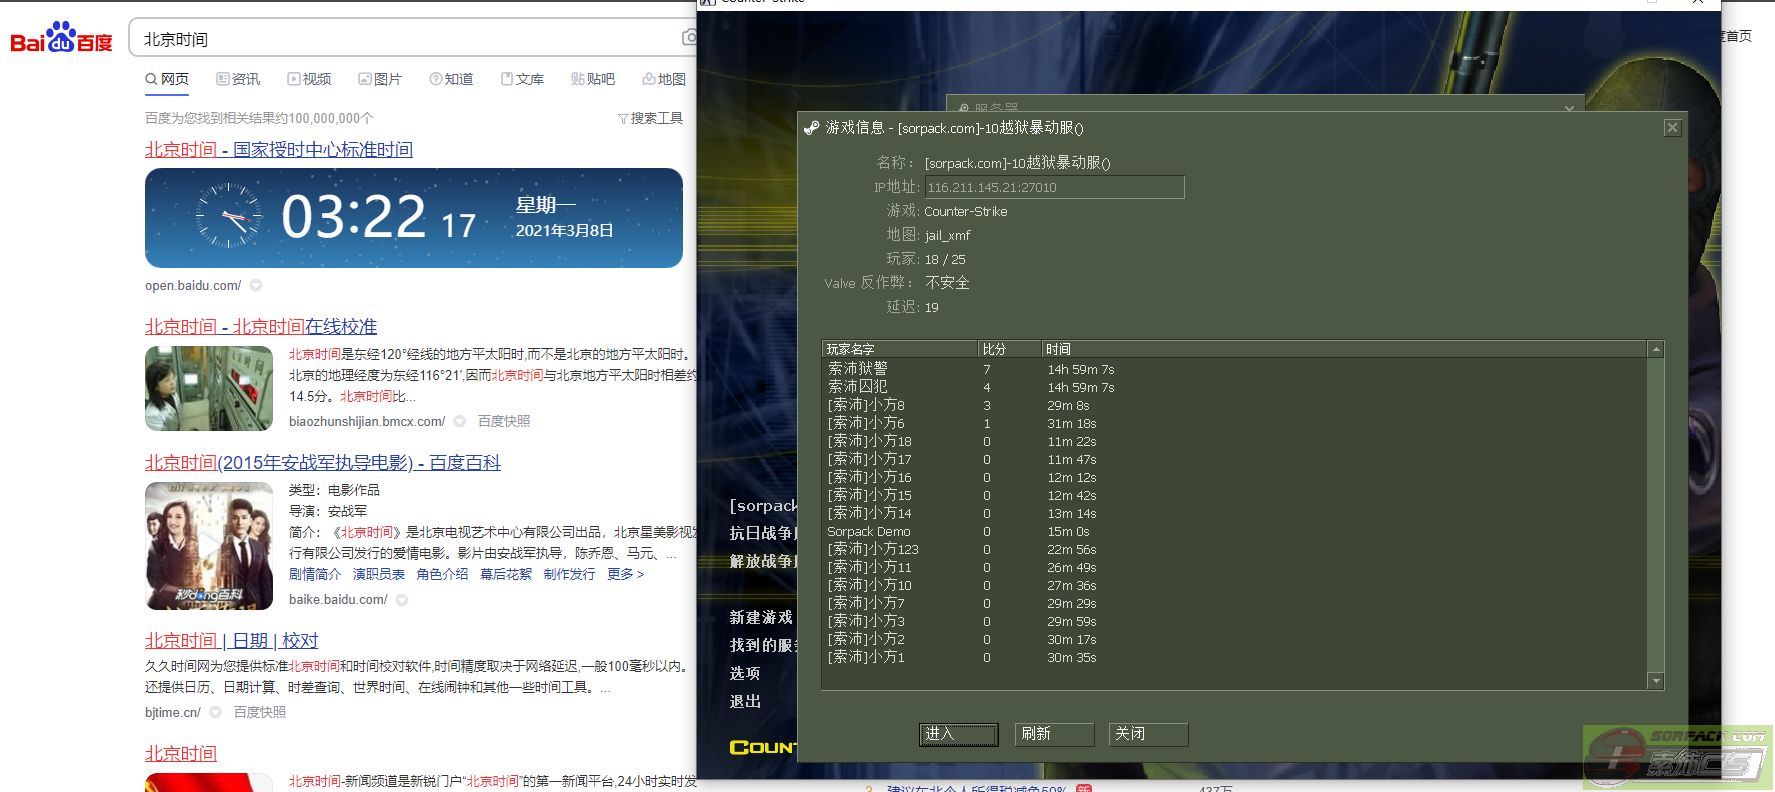Click the camera image search icon

point(688,38)
